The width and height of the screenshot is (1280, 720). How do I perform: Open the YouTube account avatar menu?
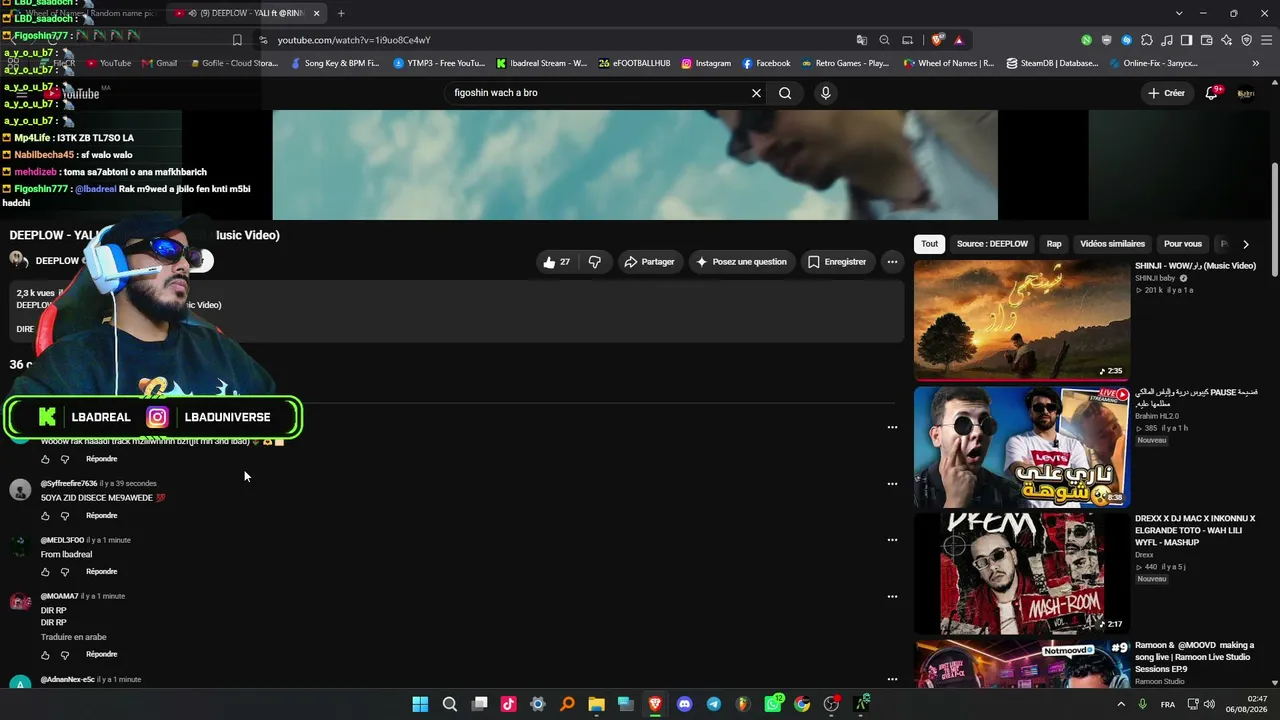1246,93
